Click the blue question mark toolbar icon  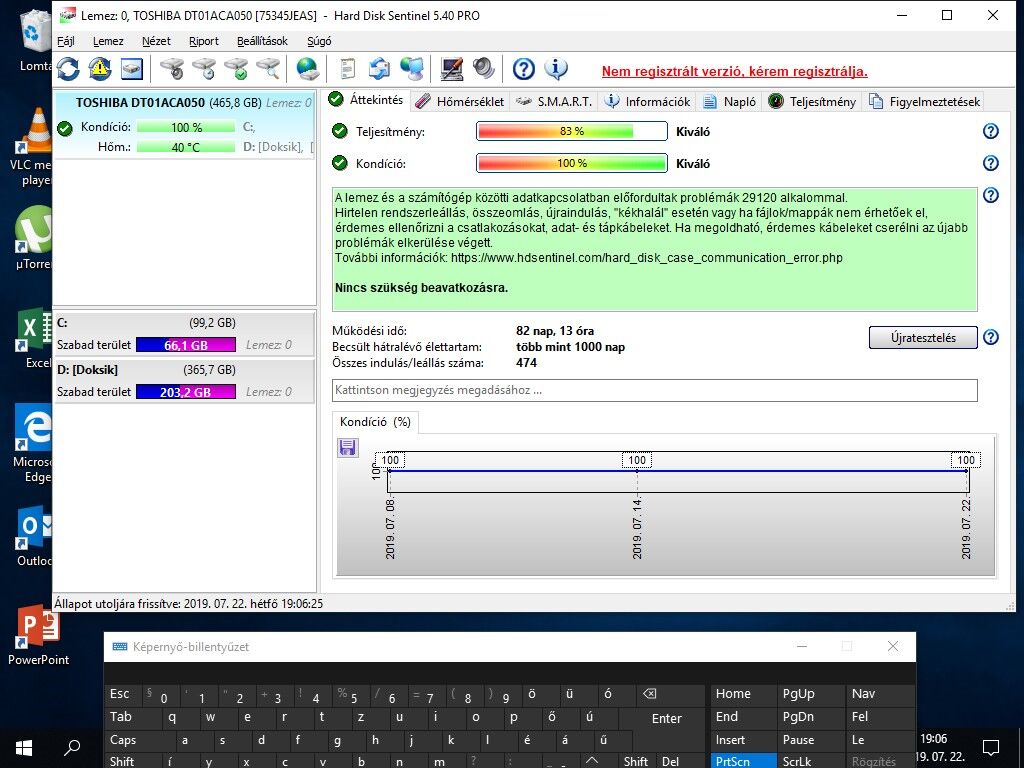[524, 69]
